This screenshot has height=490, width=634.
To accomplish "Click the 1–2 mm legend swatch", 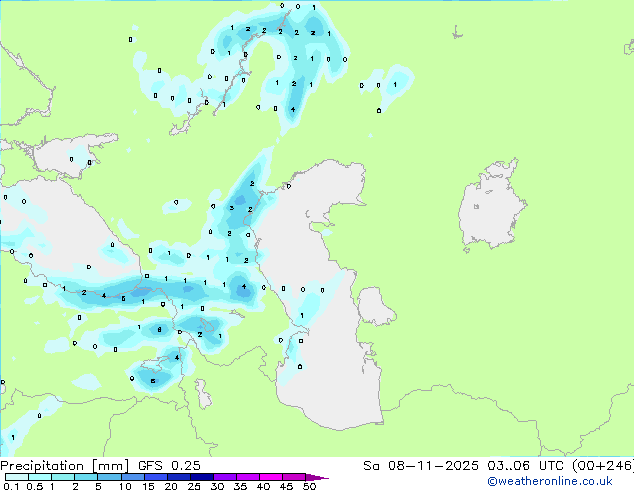I will tap(63, 477).
